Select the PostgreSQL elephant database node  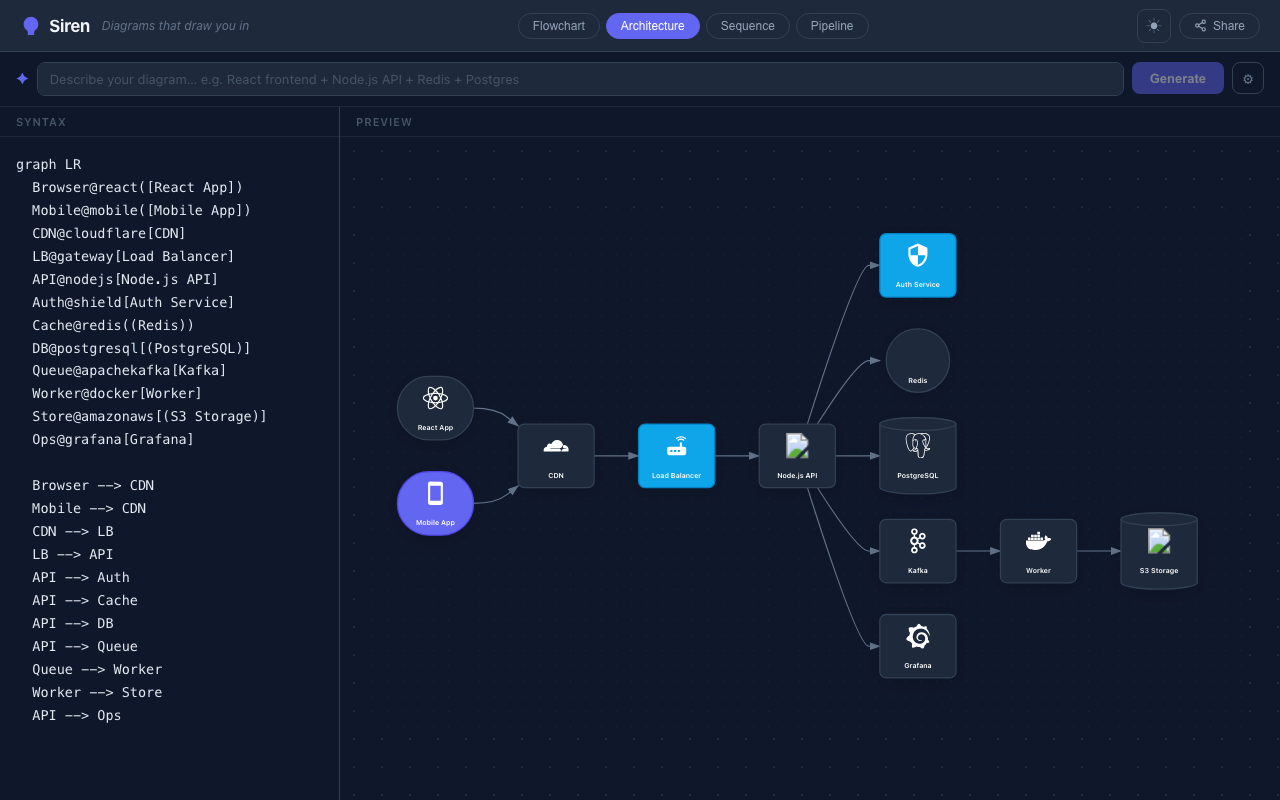point(918,456)
